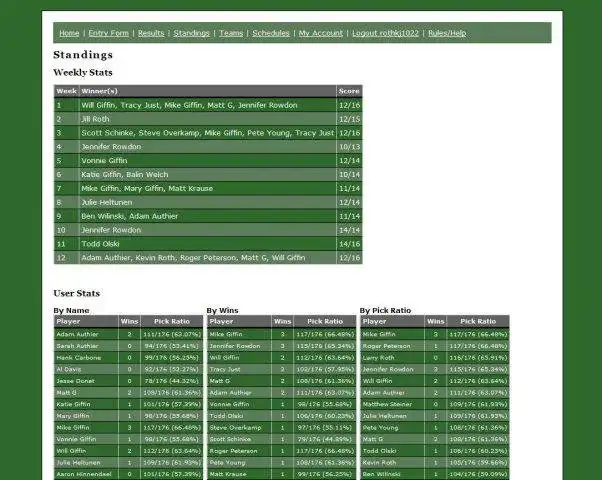The image size is (602, 480).
Task: Click Pick Ratio header in By Pick Ratio table
Action: [x=478, y=321]
